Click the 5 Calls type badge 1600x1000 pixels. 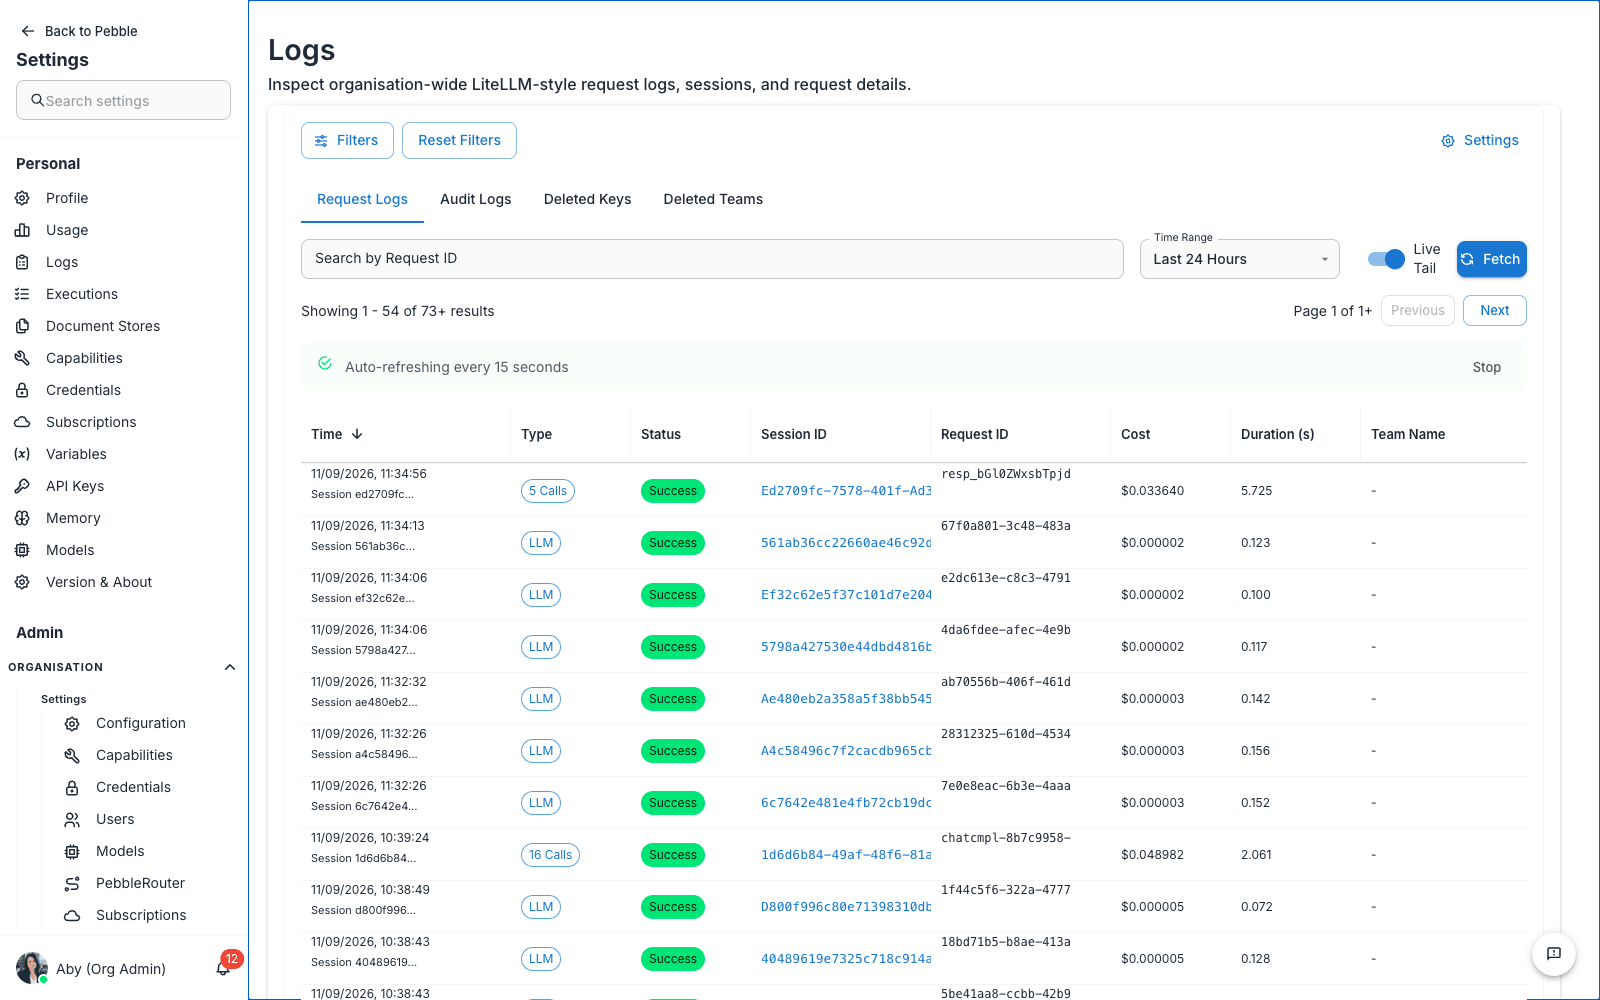pyautogui.click(x=548, y=491)
